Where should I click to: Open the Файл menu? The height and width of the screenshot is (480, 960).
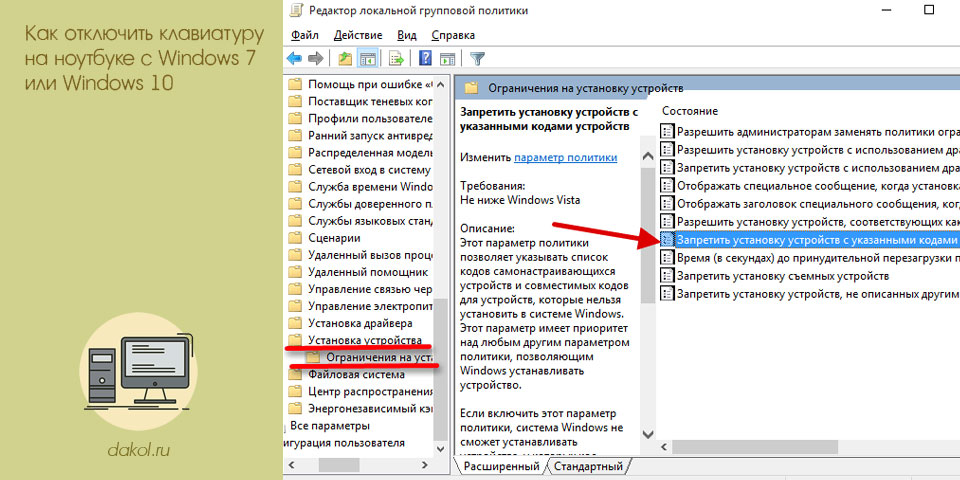point(305,35)
